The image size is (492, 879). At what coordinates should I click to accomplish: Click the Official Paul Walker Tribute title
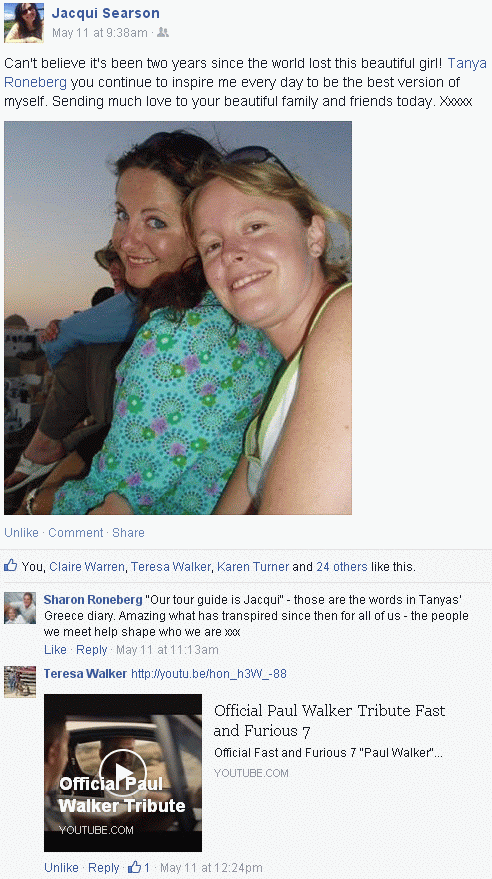pos(329,720)
